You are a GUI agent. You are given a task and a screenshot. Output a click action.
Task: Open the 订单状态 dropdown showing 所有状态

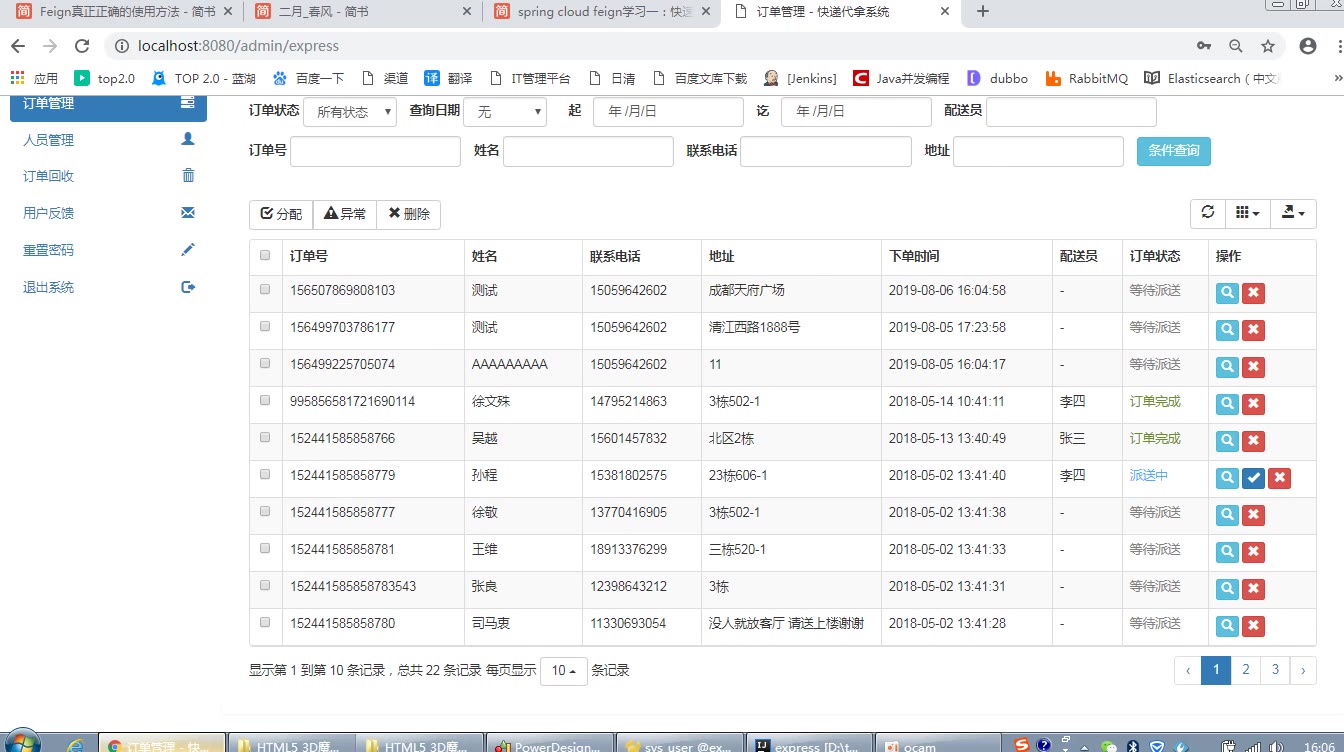click(350, 112)
